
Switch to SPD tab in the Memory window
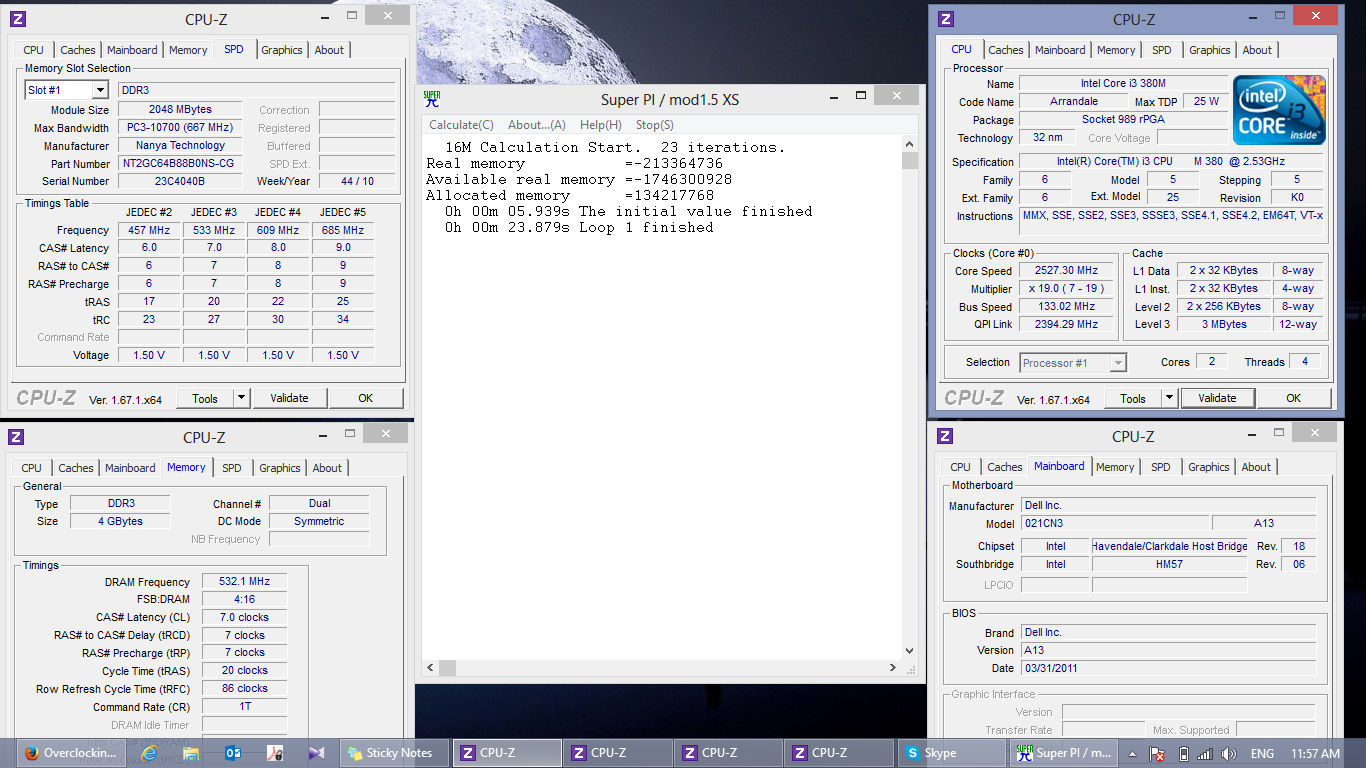click(232, 468)
